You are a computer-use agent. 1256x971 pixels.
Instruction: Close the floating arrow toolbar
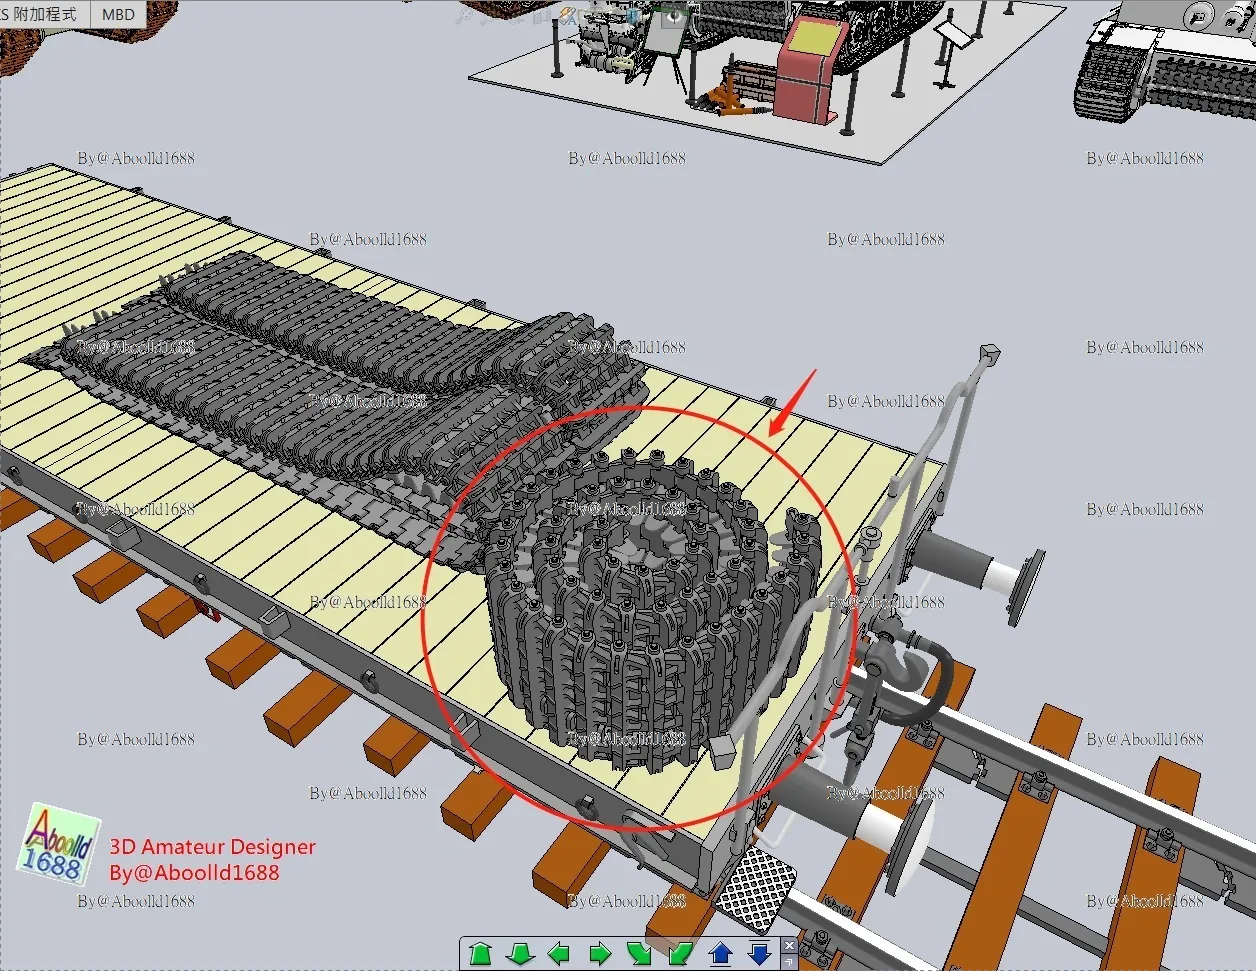789,945
